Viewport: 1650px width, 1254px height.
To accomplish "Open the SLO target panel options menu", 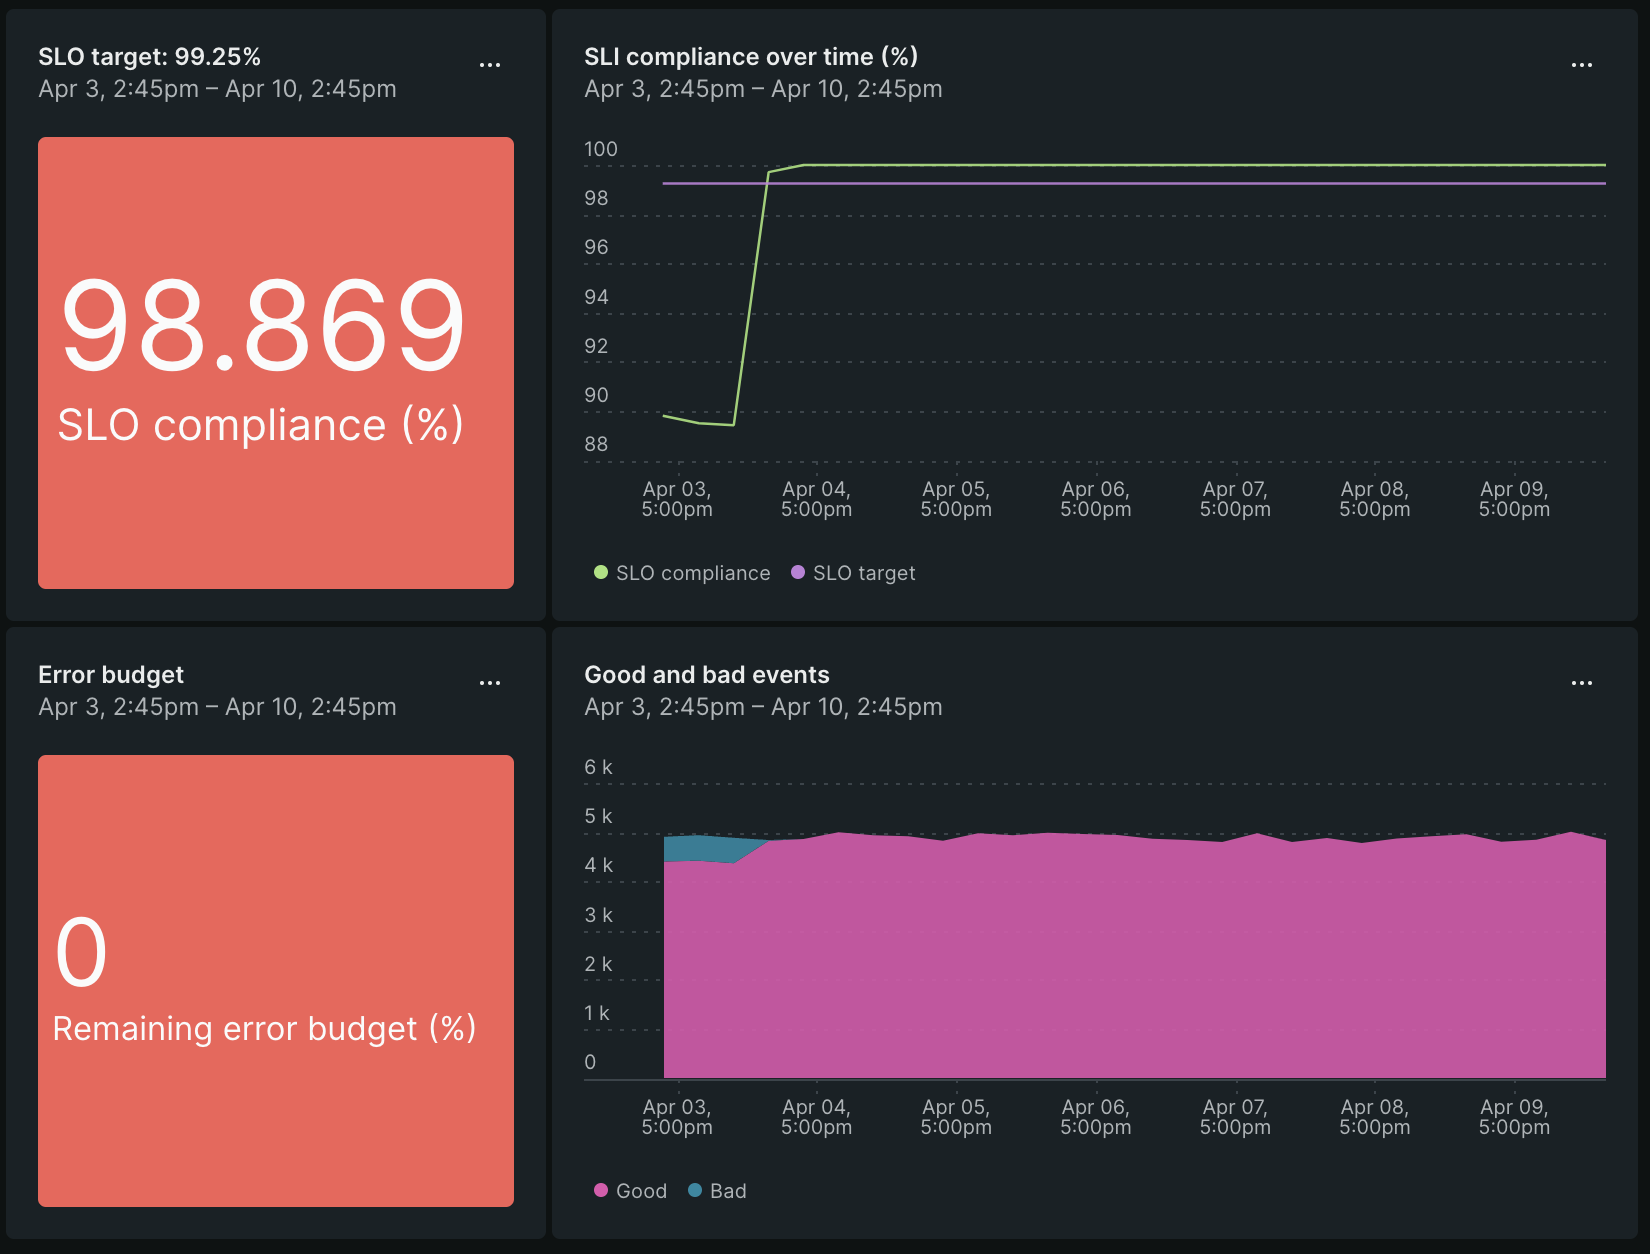I will (490, 64).
